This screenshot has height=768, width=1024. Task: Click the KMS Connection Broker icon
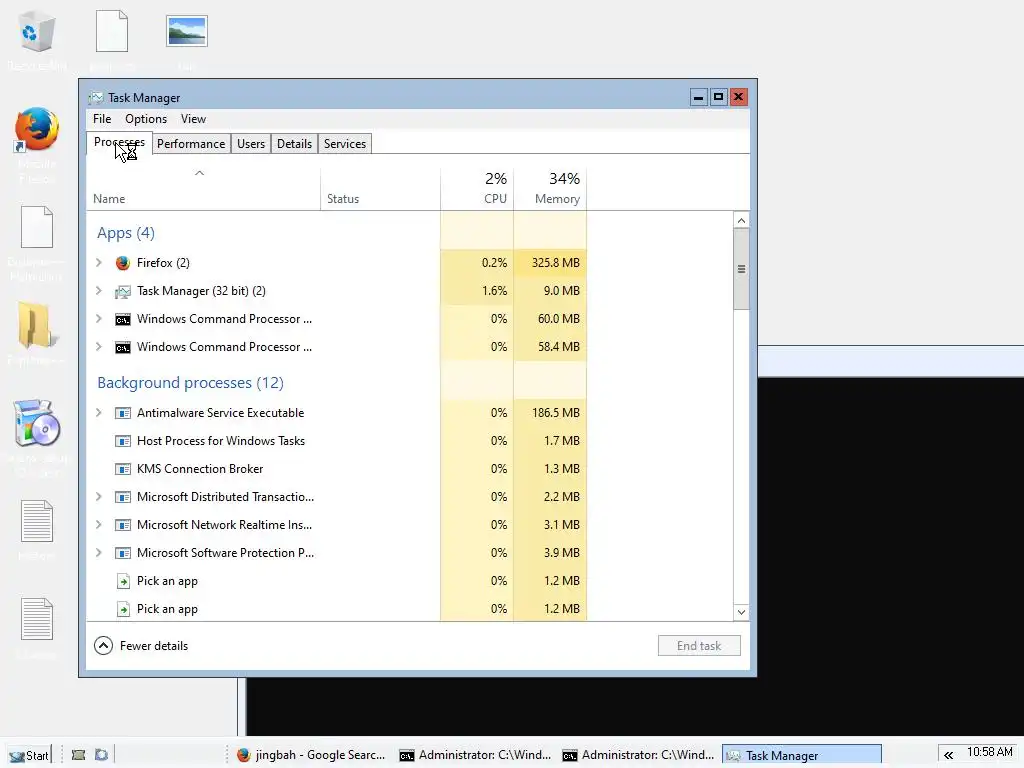tap(123, 469)
